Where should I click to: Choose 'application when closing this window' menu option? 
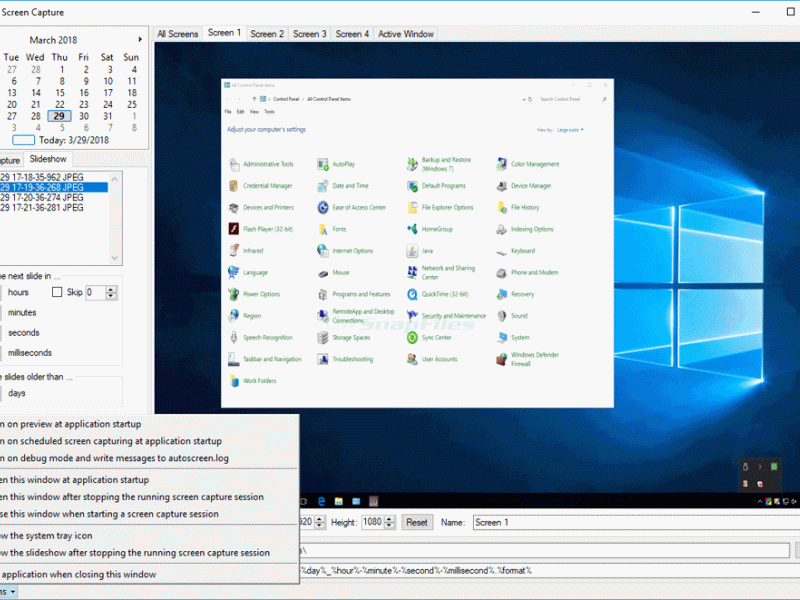pos(148,574)
